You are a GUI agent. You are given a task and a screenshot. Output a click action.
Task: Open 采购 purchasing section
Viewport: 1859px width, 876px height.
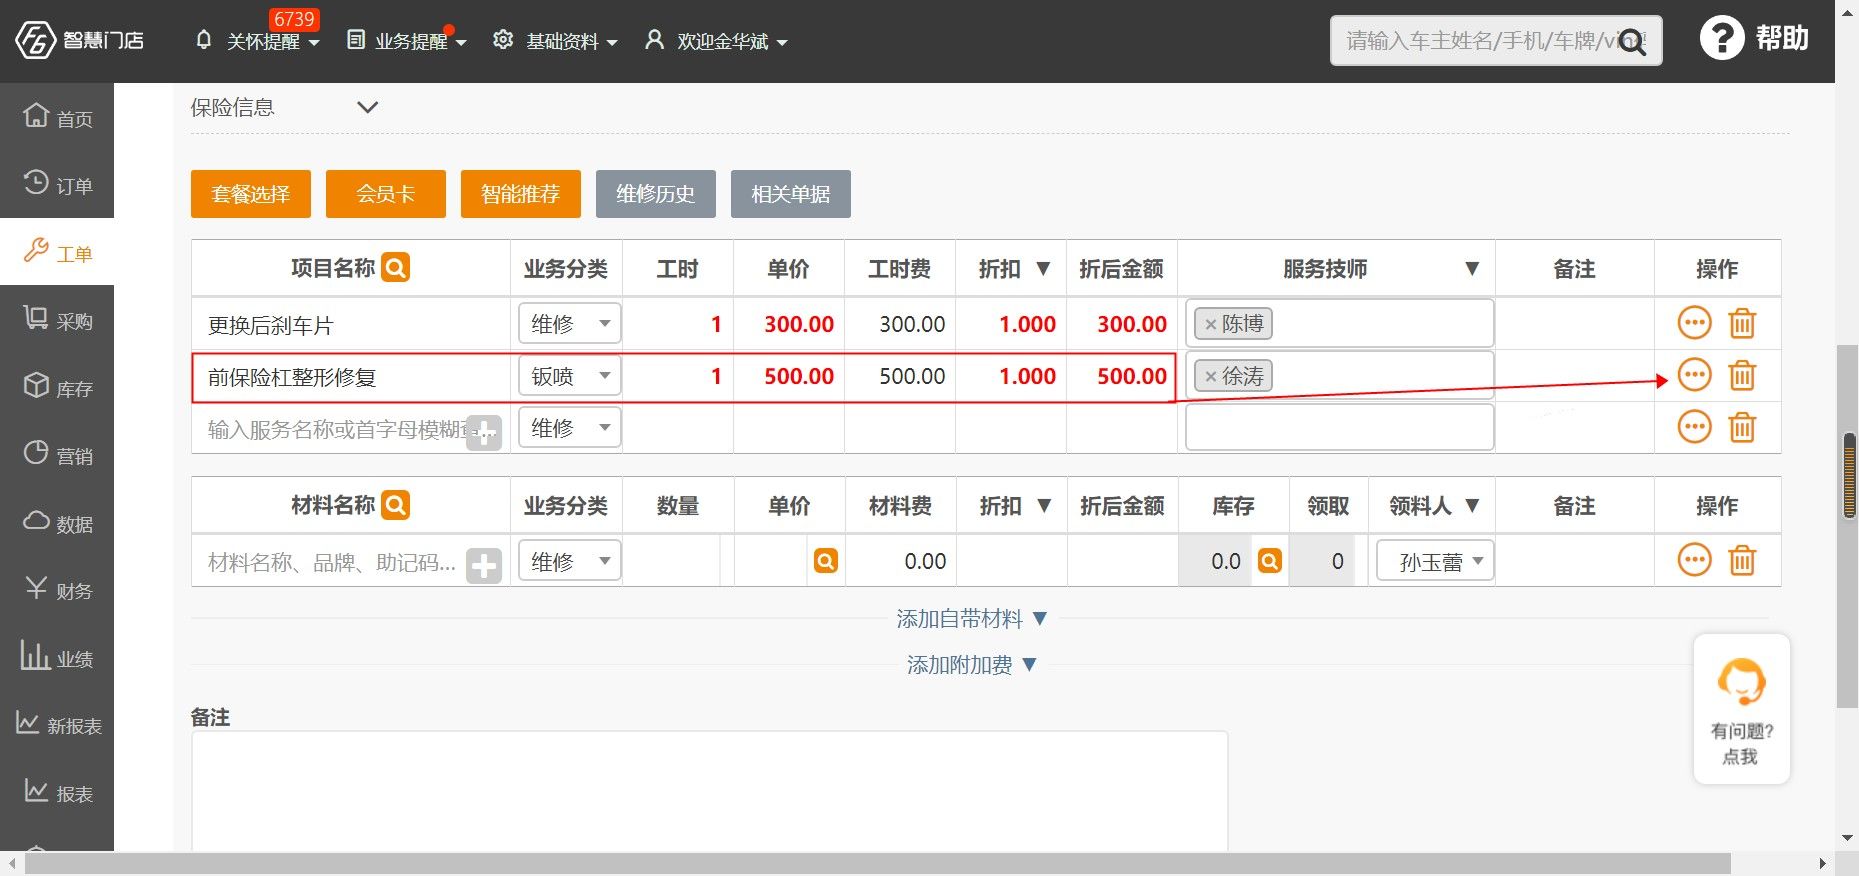[x=57, y=320]
